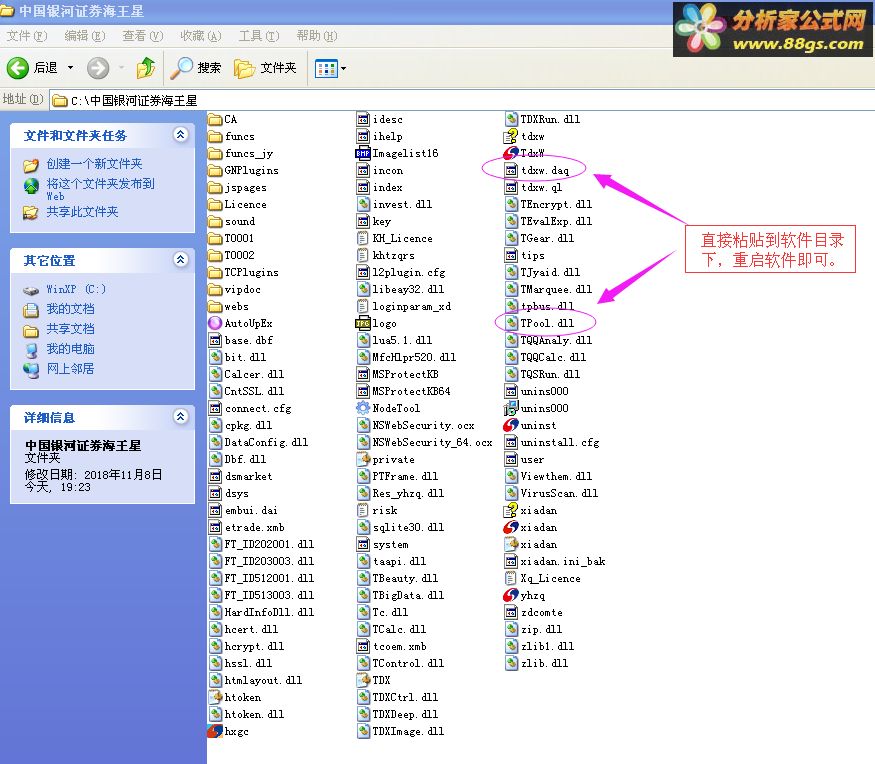Select file name connect.cfg
The height and width of the screenshot is (764, 875).
tap(258, 409)
